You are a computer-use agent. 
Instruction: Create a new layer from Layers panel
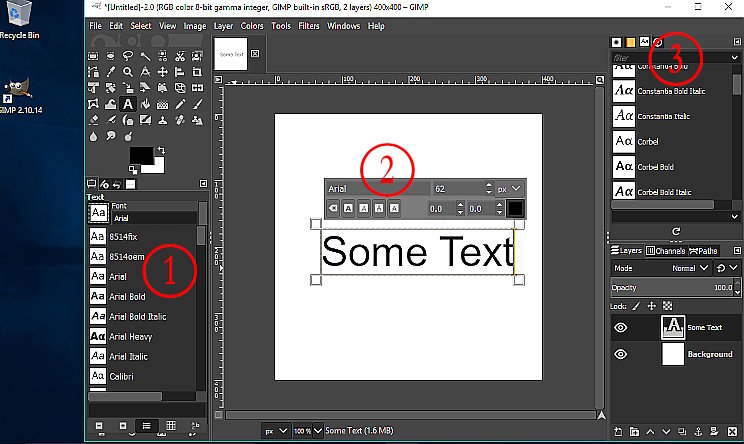coord(617,432)
